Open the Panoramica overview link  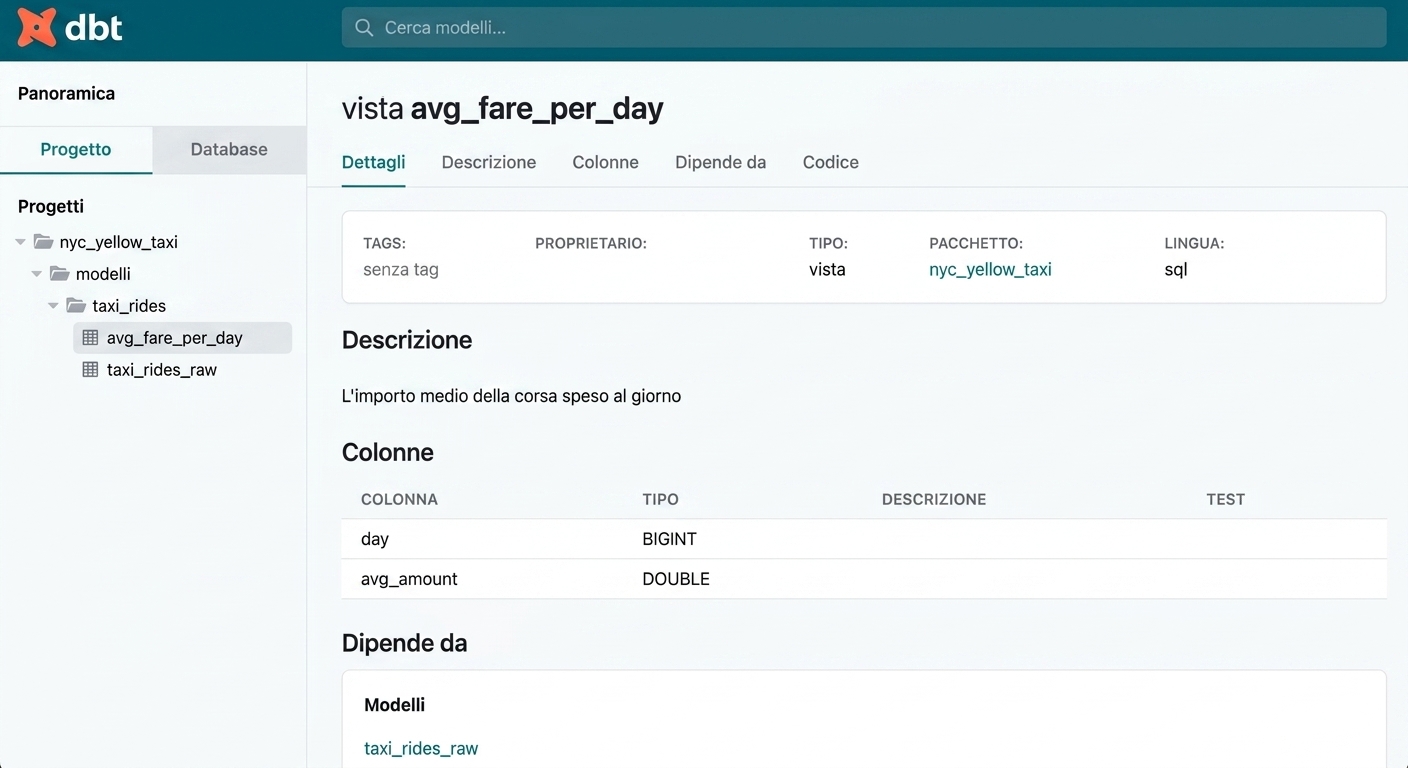[x=66, y=93]
